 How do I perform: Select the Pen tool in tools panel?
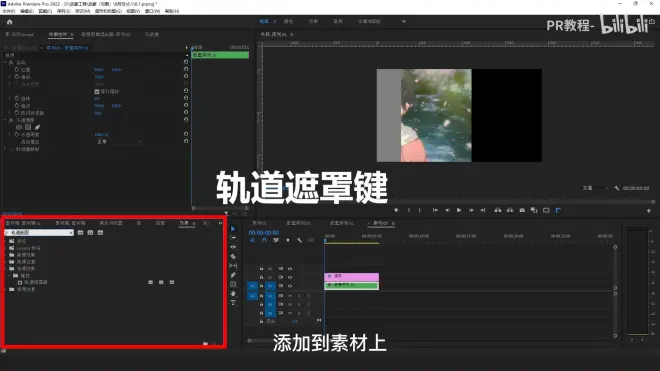coord(233,275)
